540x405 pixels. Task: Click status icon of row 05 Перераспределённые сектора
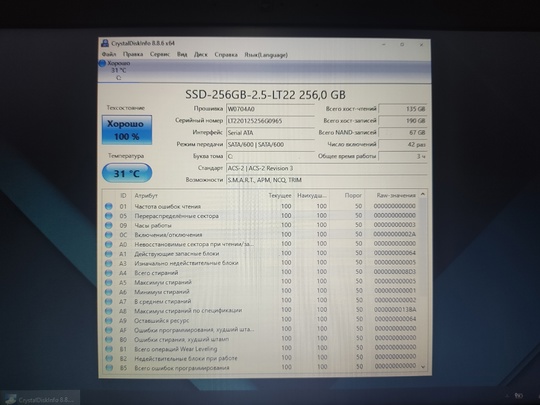click(x=108, y=216)
